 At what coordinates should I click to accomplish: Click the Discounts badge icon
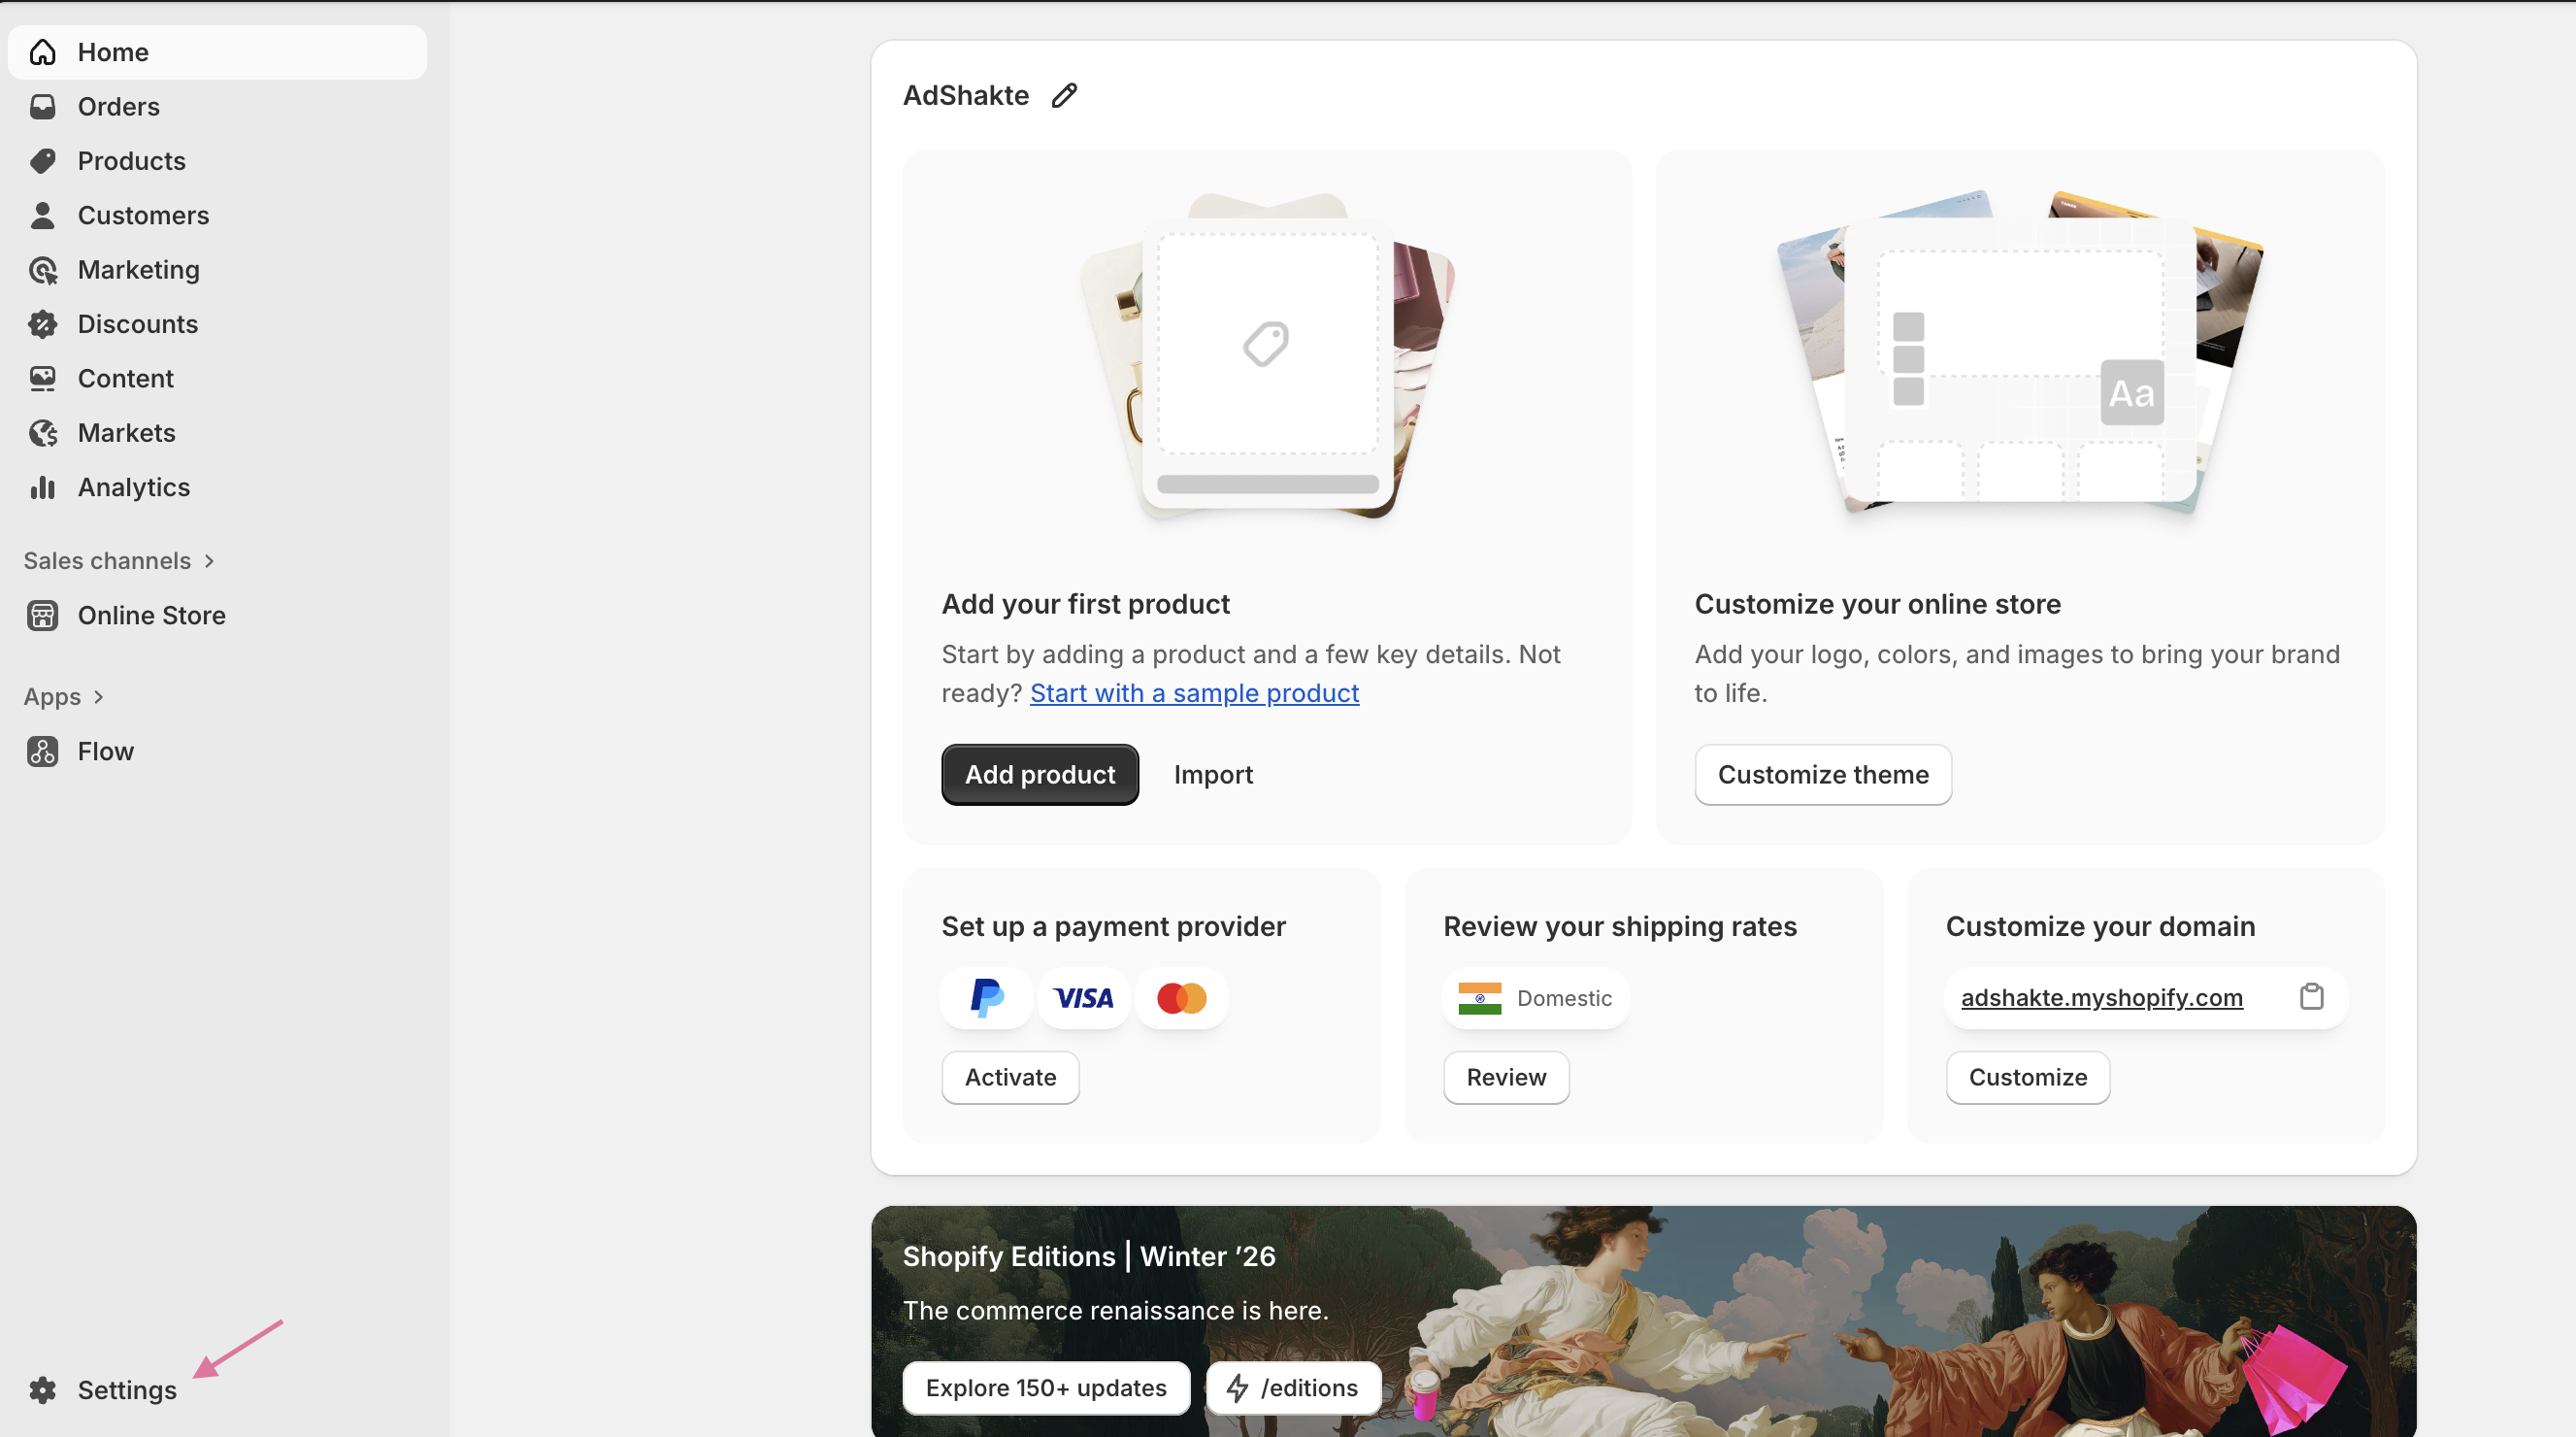(x=42, y=324)
